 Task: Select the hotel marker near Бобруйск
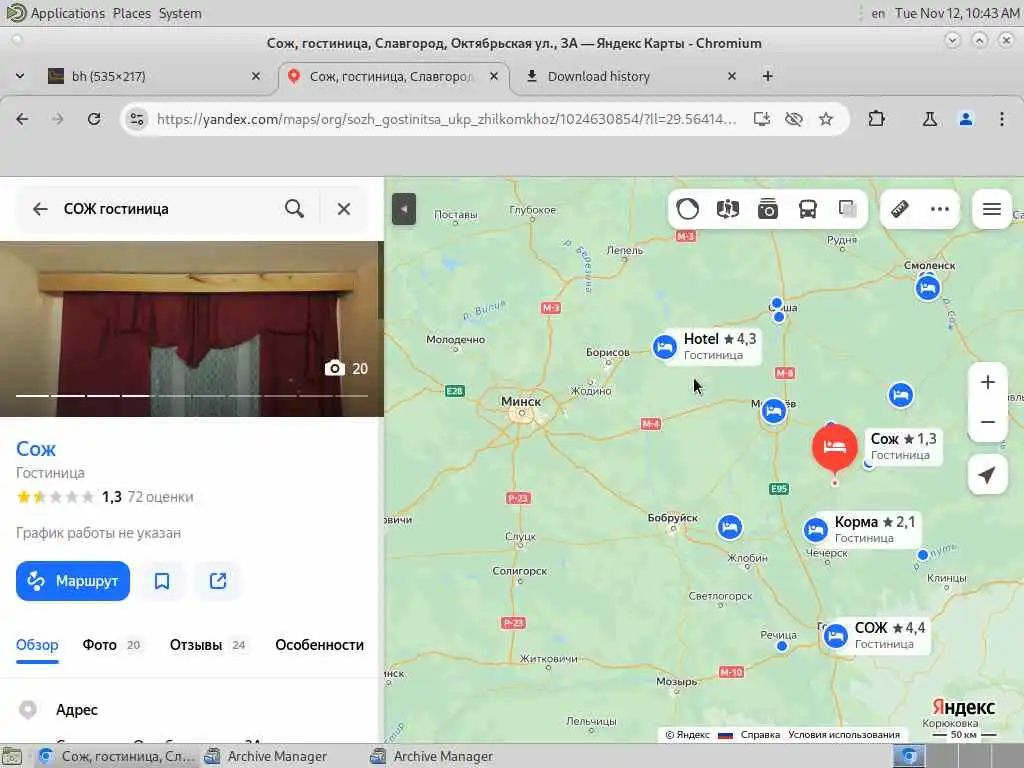click(729, 527)
